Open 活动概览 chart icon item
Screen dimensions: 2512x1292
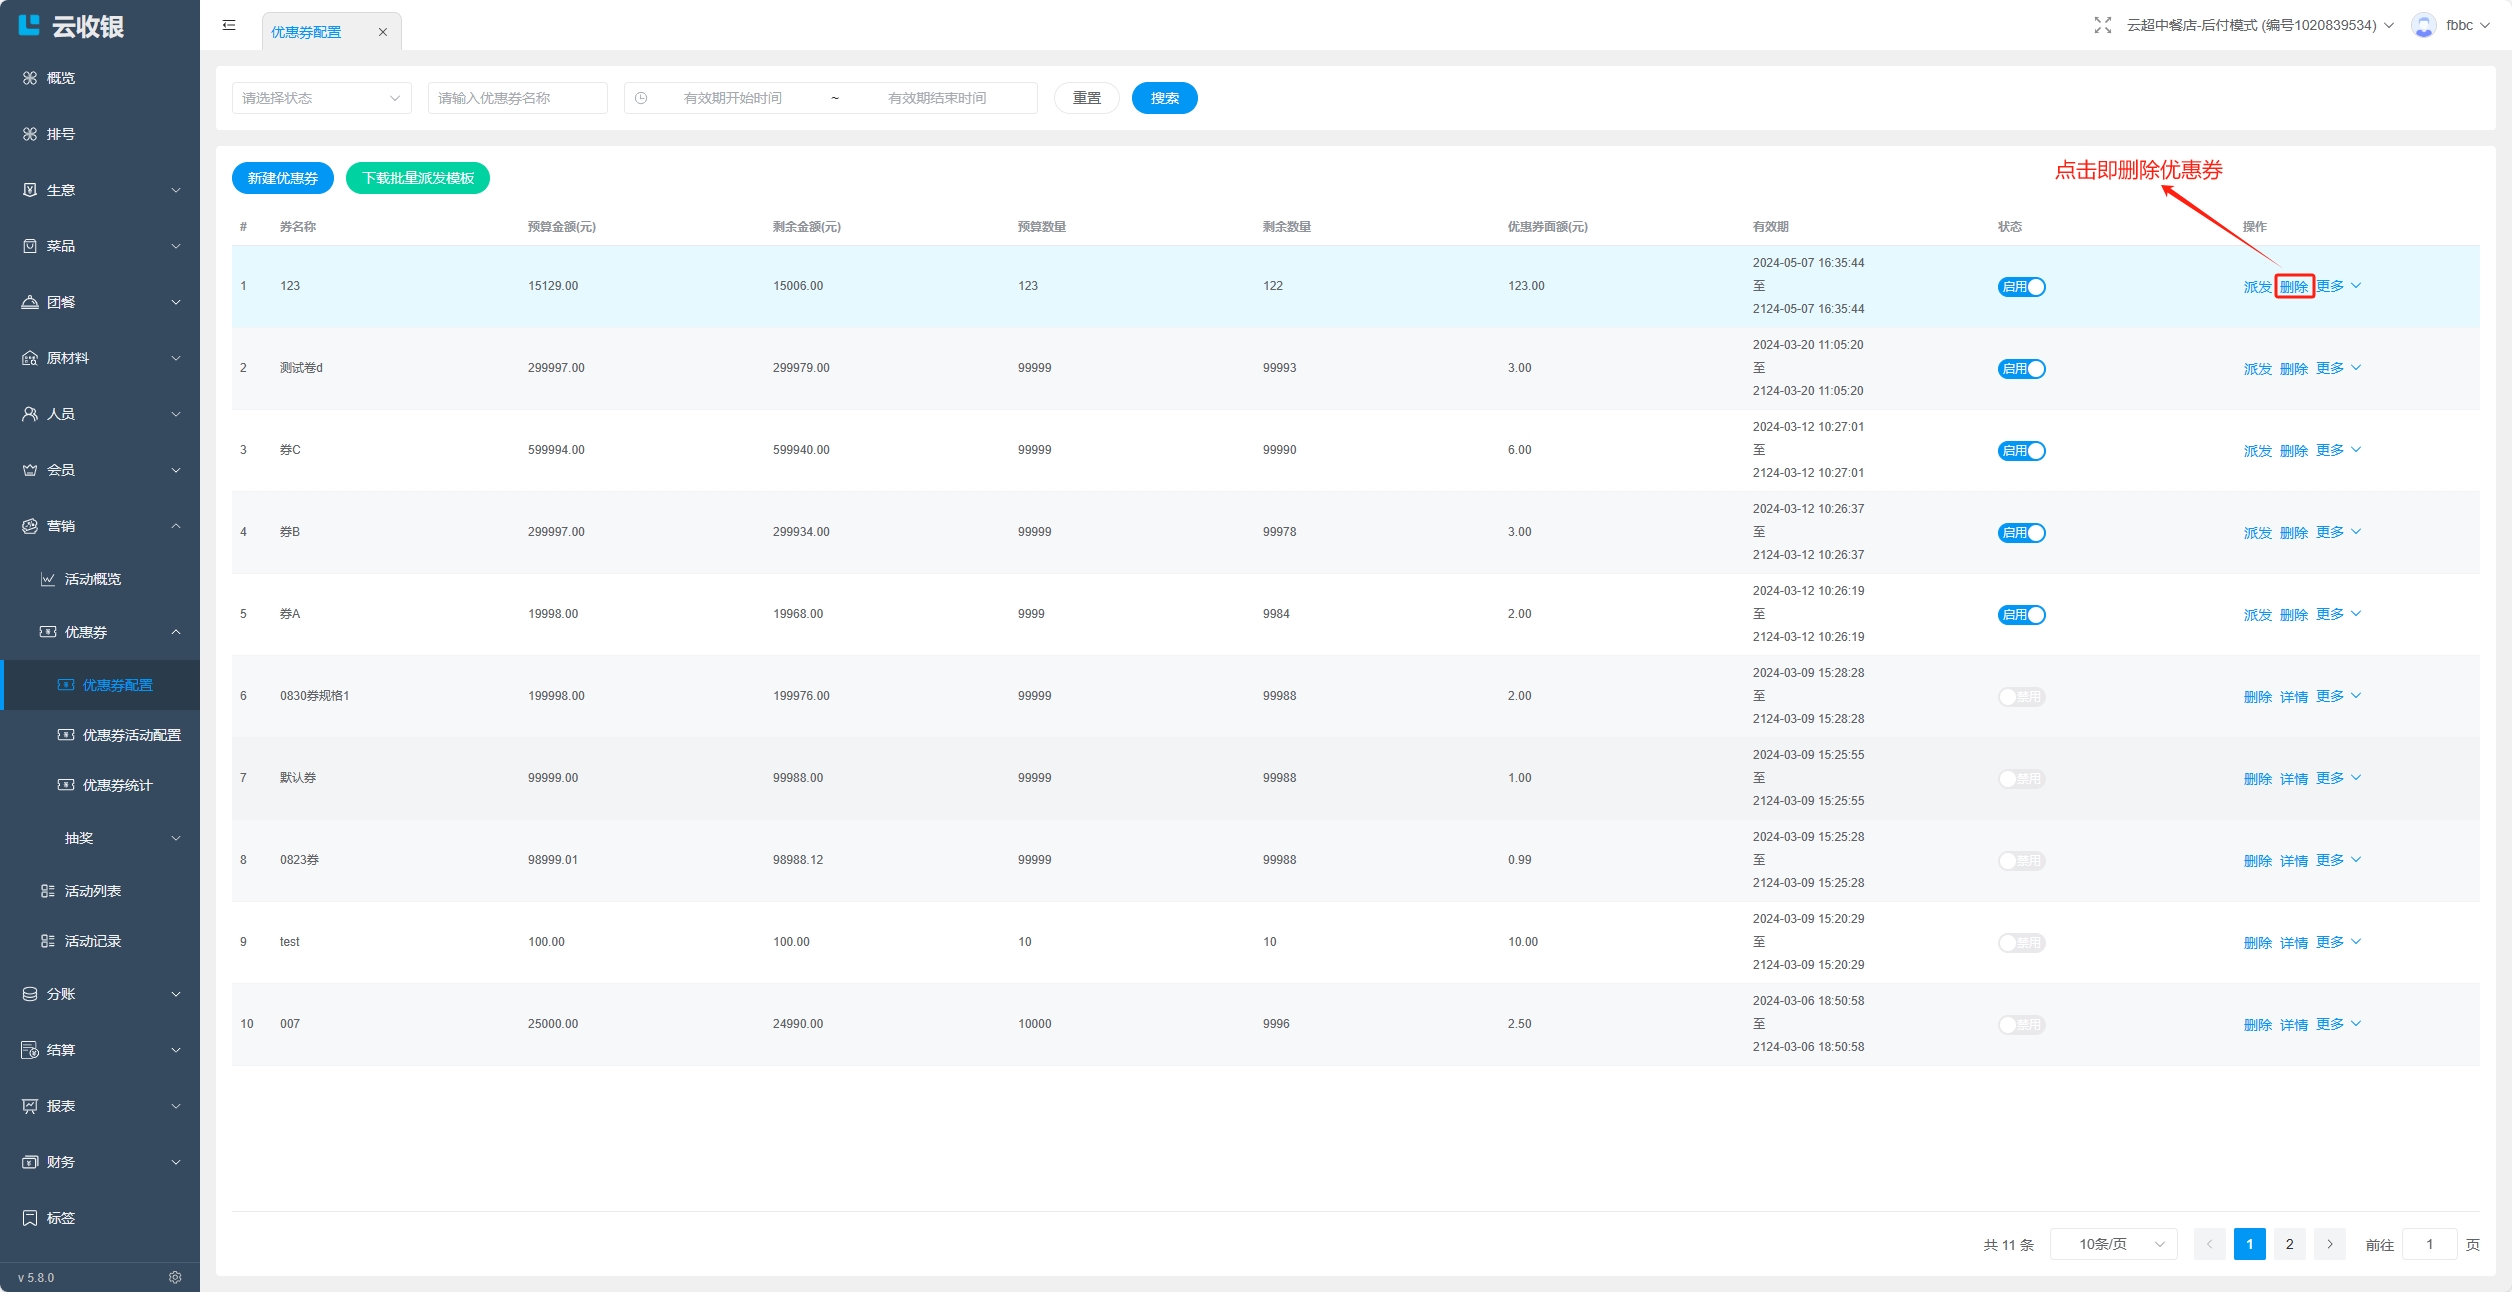click(x=47, y=579)
